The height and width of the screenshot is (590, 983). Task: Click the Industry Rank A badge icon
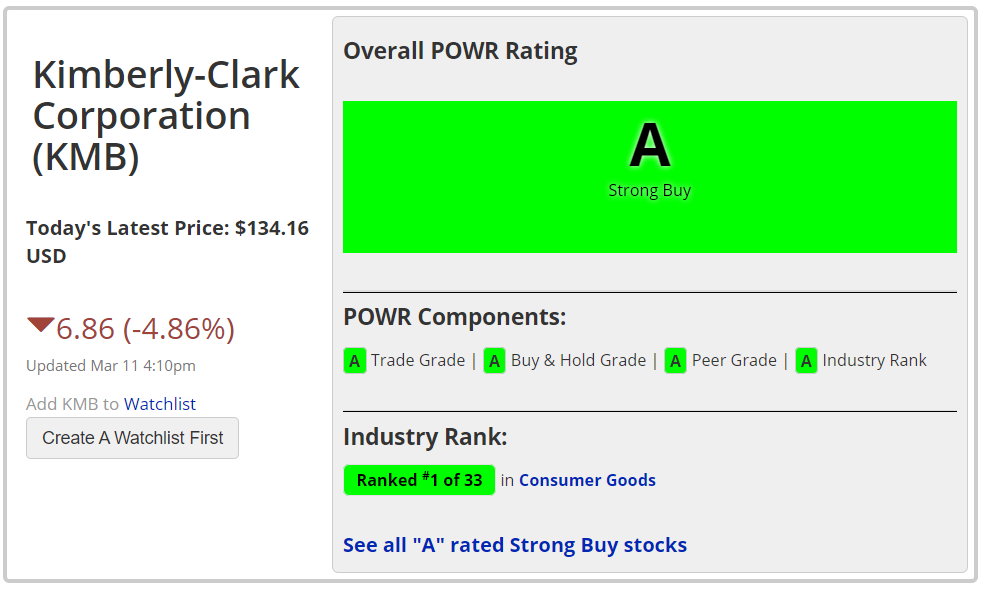click(x=806, y=361)
